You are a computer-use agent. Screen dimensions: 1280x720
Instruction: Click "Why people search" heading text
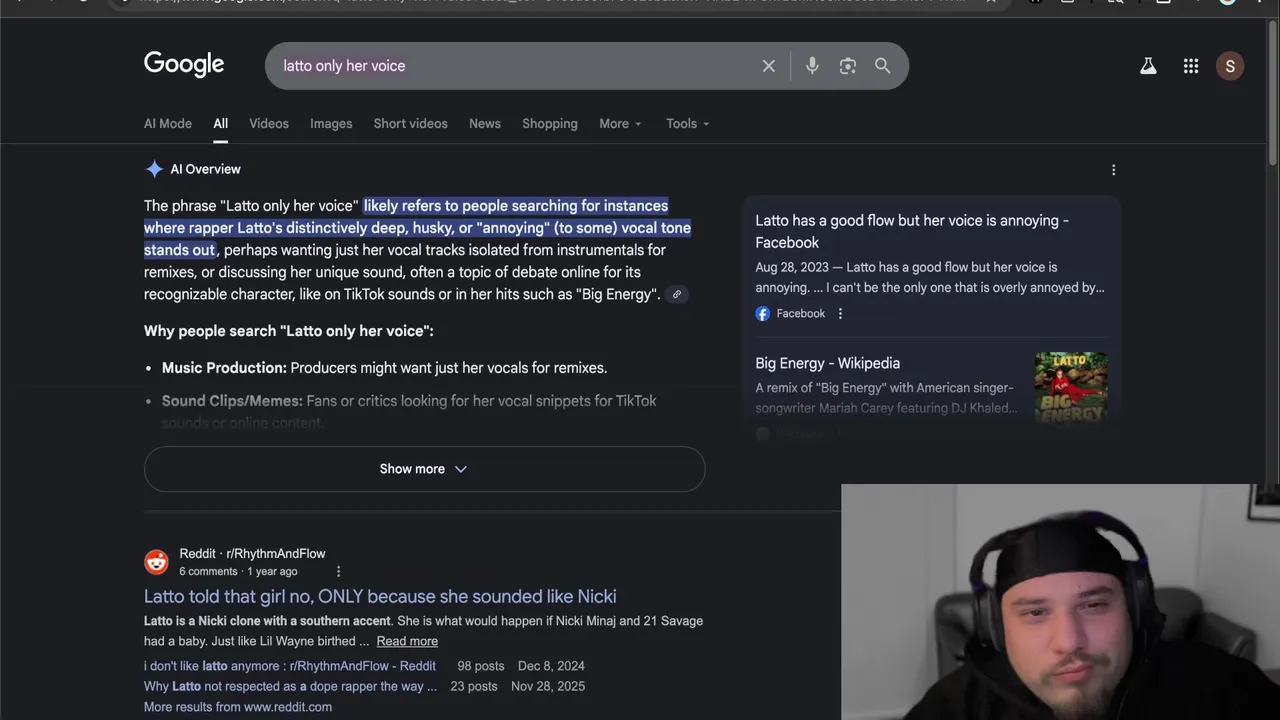point(289,331)
